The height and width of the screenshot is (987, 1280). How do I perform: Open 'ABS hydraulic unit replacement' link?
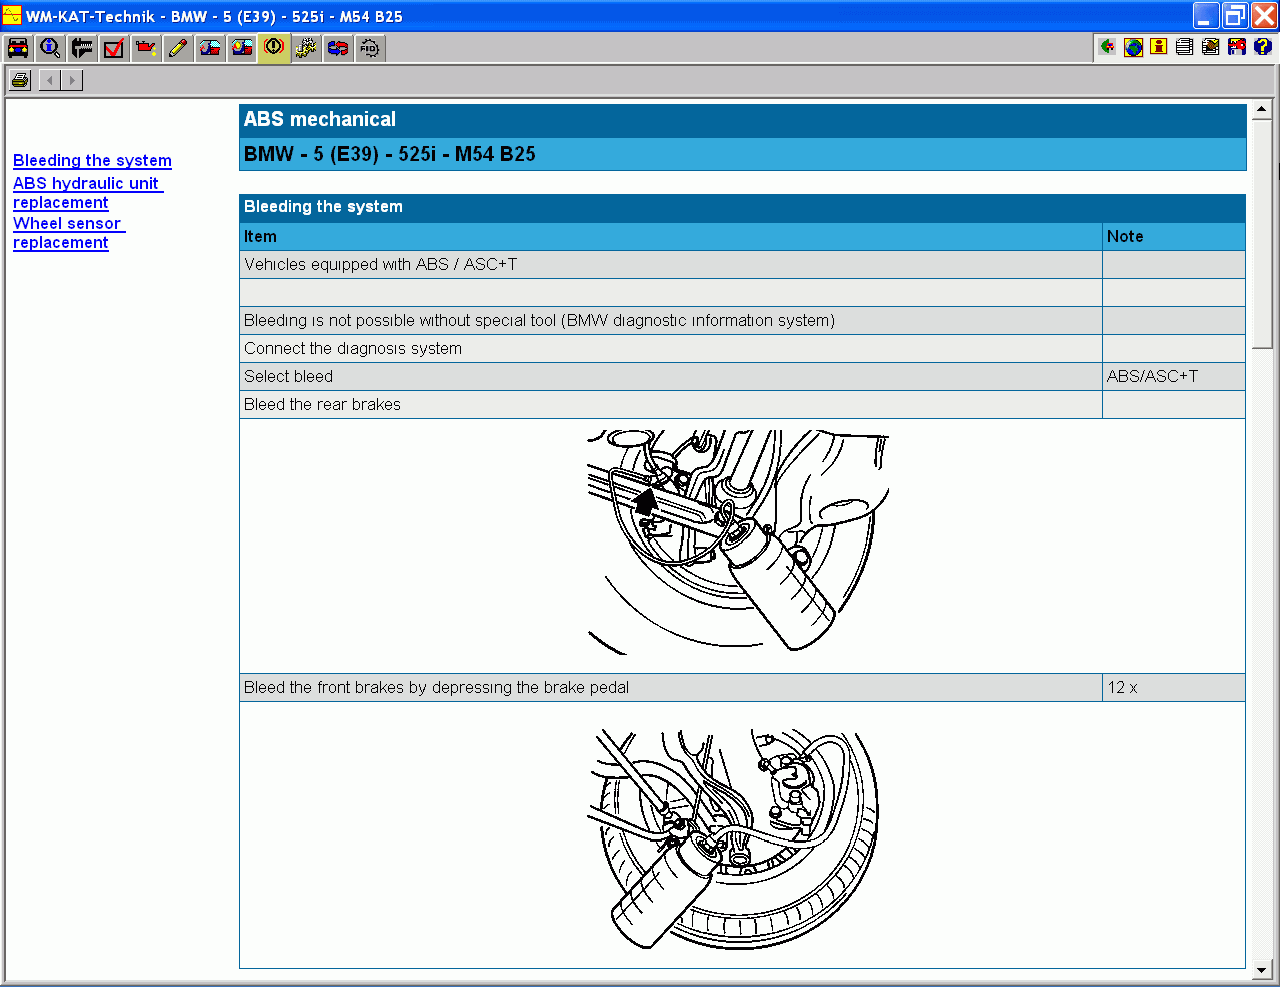pyautogui.click(x=87, y=192)
